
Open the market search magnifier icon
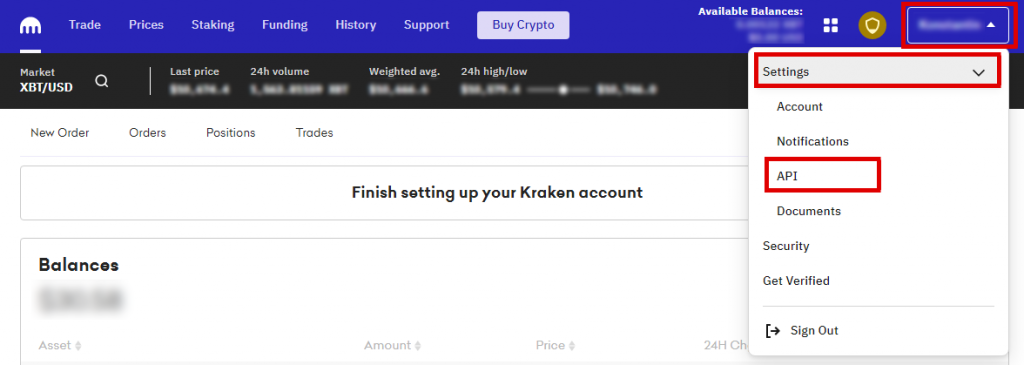pos(101,81)
